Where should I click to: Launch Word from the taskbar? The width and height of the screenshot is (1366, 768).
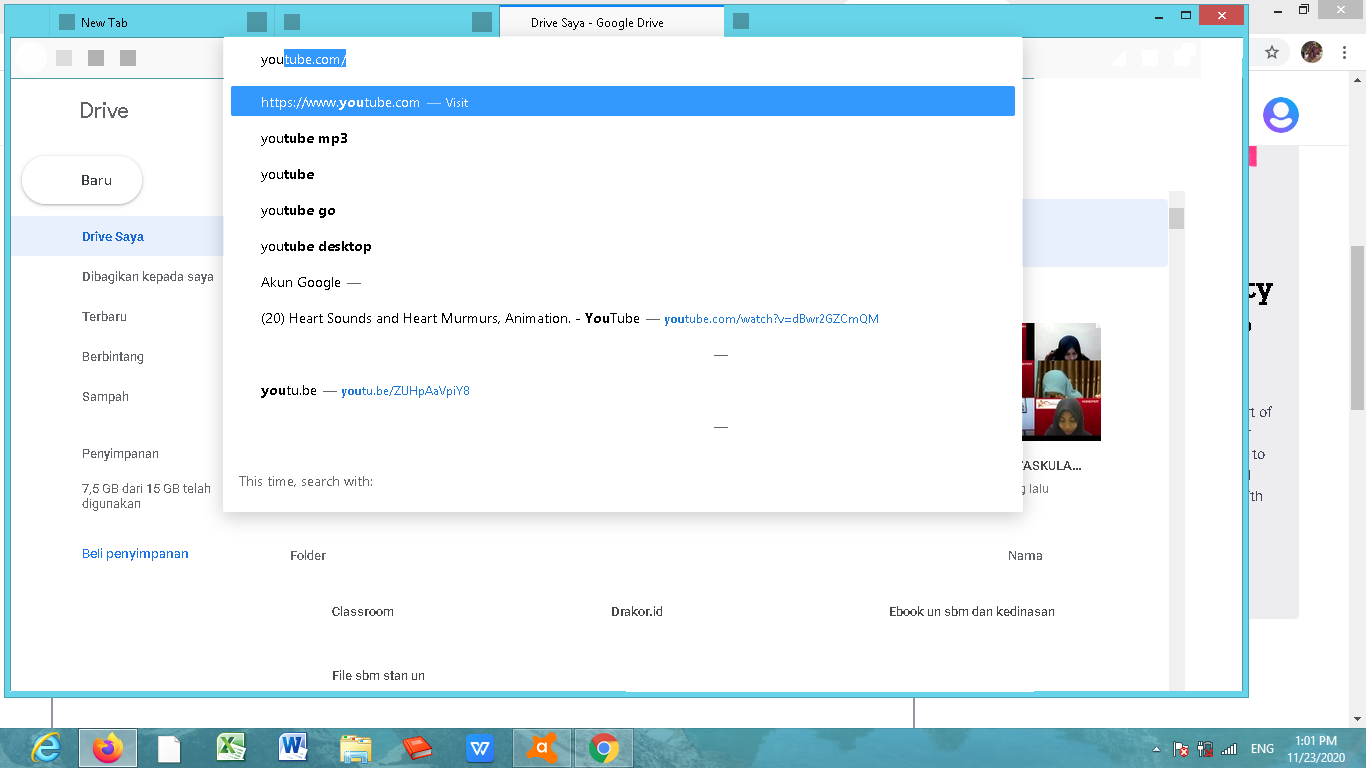coord(294,748)
